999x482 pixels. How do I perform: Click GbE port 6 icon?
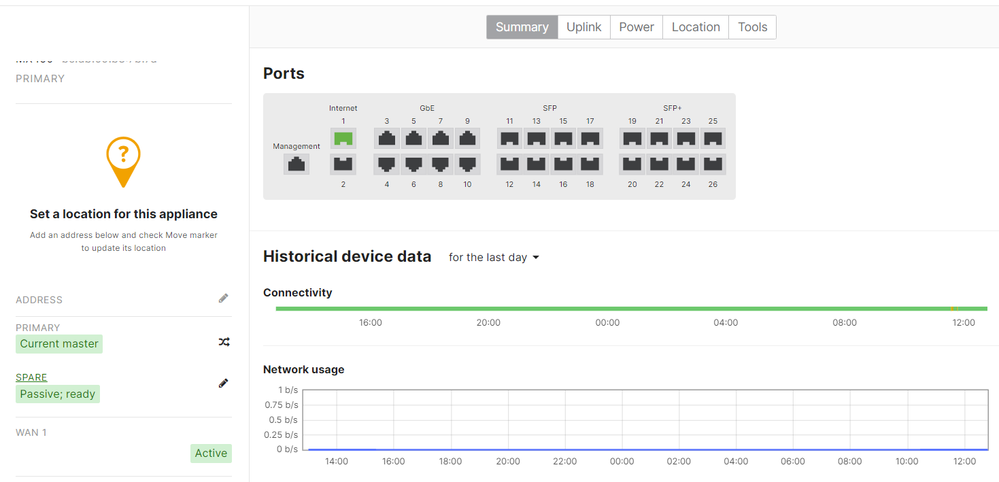pyautogui.click(x=413, y=164)
